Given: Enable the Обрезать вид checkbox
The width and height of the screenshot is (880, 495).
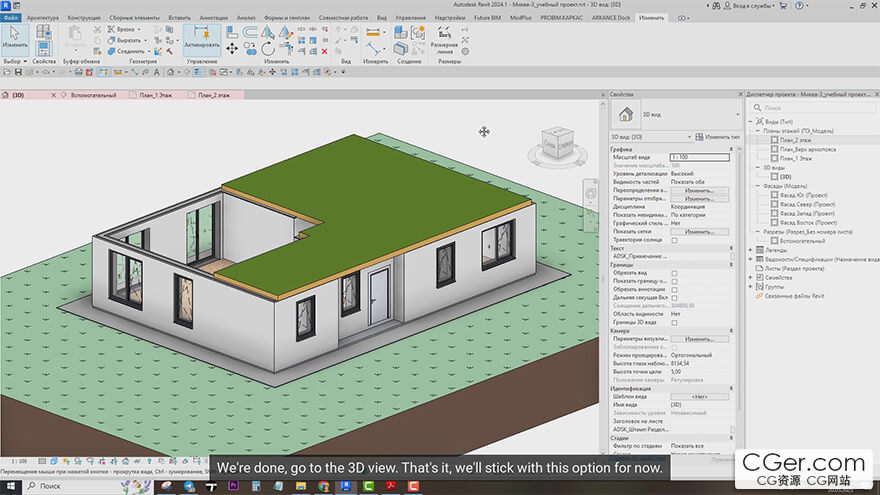Looking at the screenshot, I should click(674, 273).
